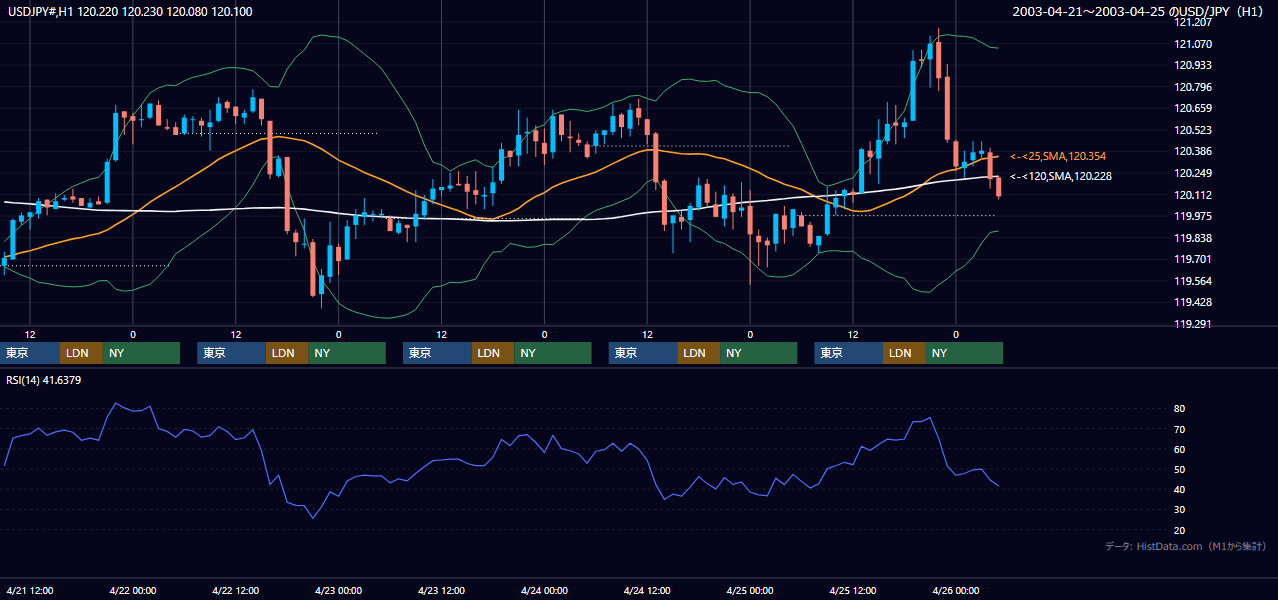Click the 121.070 price axis label
1278x600 pixels.
coord(1193,44)
